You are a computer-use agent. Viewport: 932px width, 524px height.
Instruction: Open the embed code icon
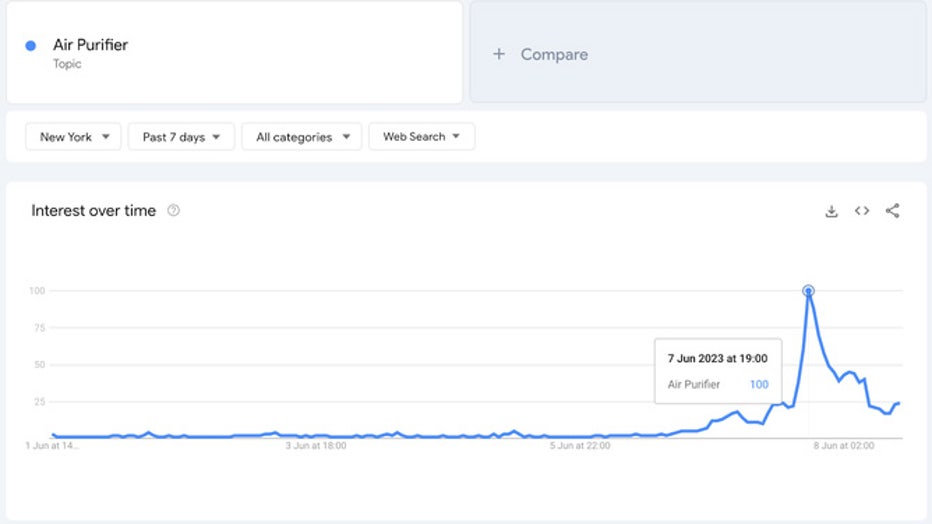coord(862,211)
